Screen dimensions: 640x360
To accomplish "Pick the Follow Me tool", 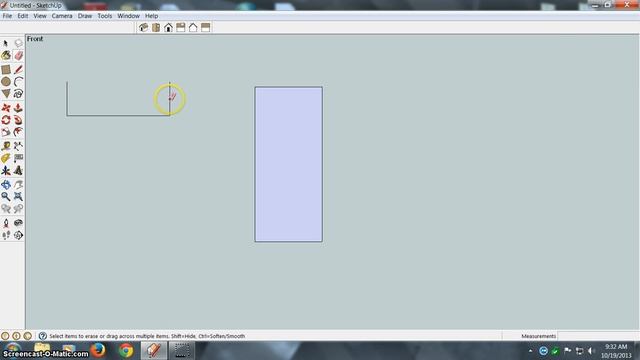I will (18, 120).
